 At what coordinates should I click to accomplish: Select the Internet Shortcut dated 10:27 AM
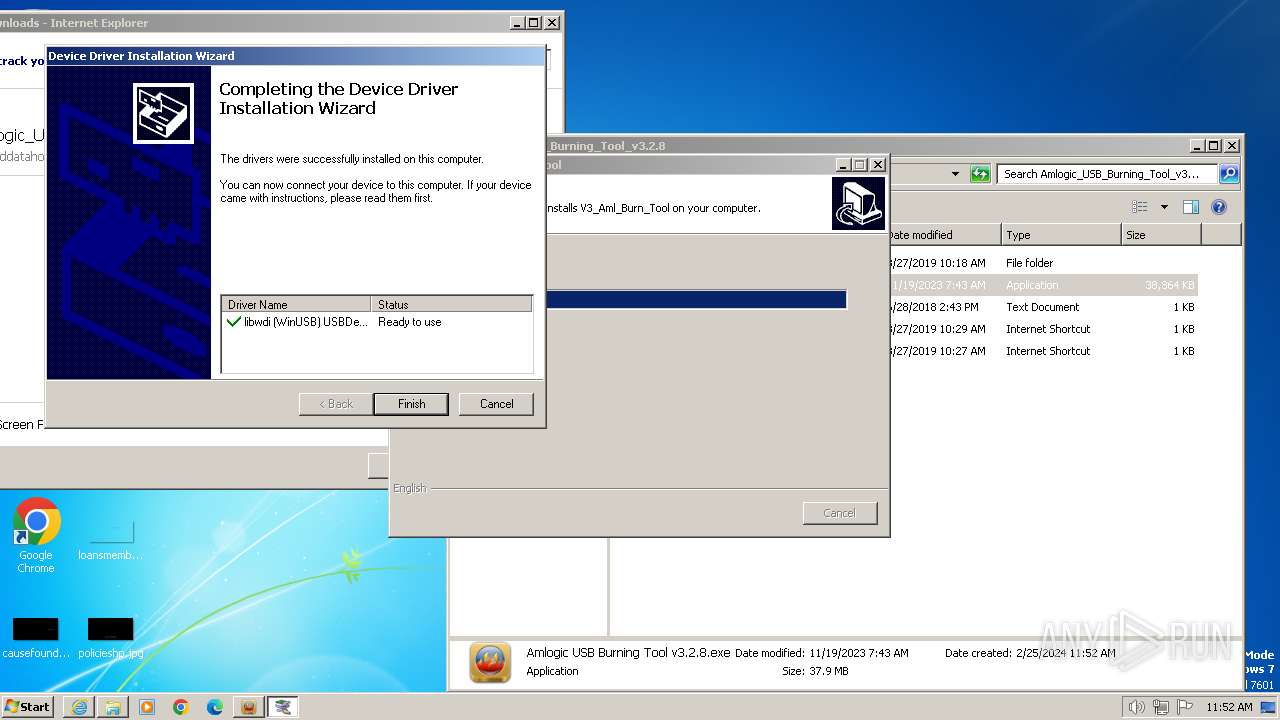point(1043,351)
